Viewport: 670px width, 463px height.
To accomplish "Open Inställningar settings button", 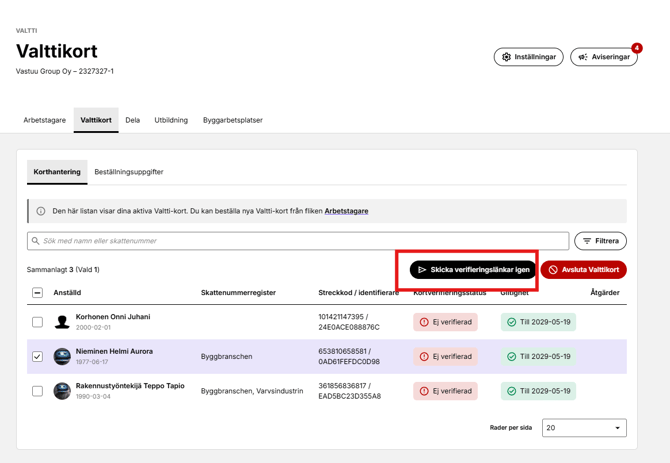I will pyautogui.click(x=529, y=57).
